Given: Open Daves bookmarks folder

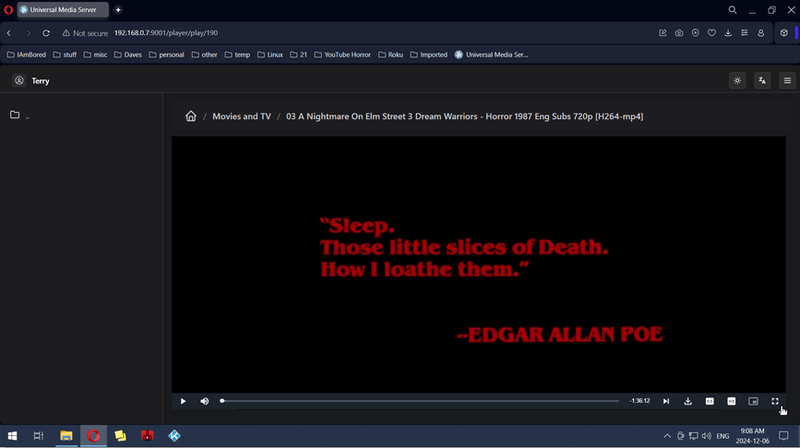Looking at the screenshot, I should pyautogui.click(x=128, y=55).
